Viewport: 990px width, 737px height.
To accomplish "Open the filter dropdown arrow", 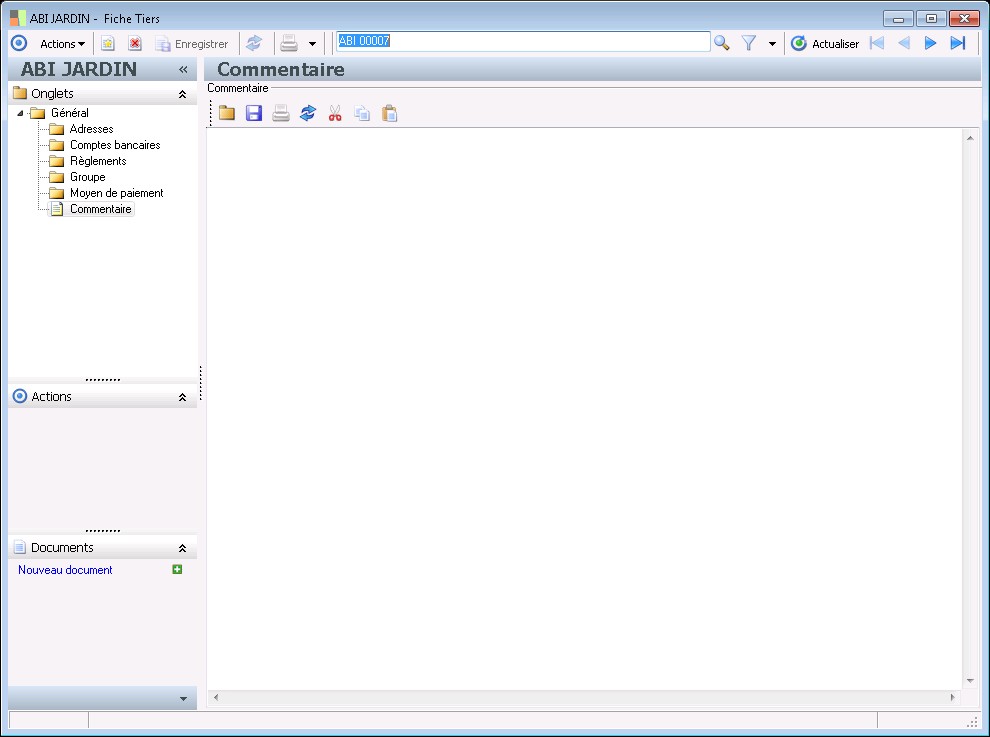I will point(772,44).
